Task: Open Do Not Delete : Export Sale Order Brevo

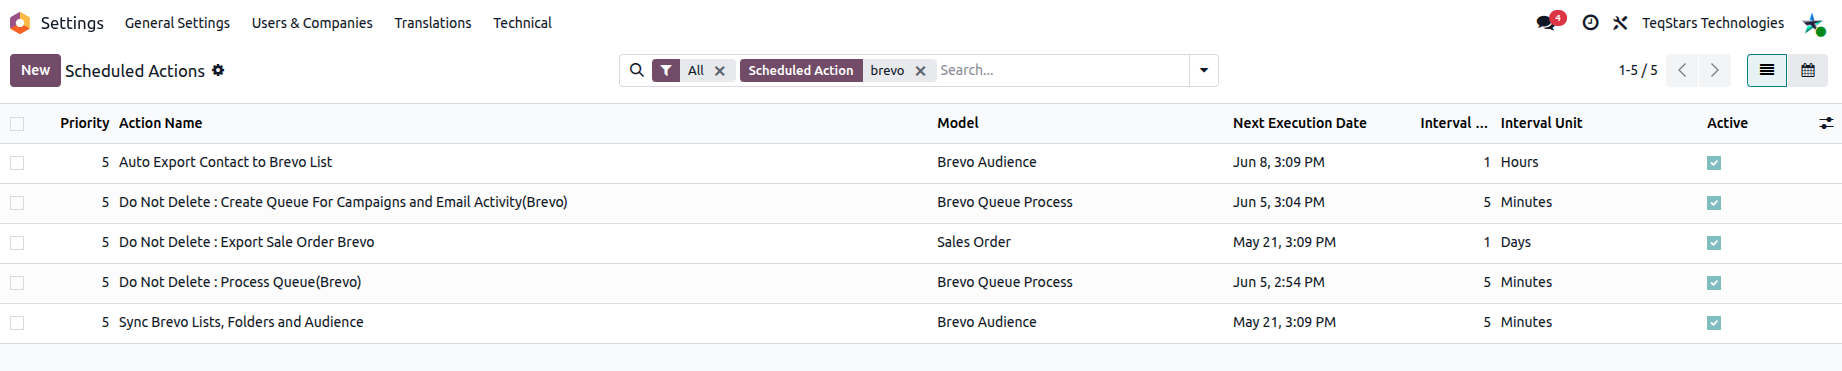Action: pyautogui.click(x=246, y=242)
